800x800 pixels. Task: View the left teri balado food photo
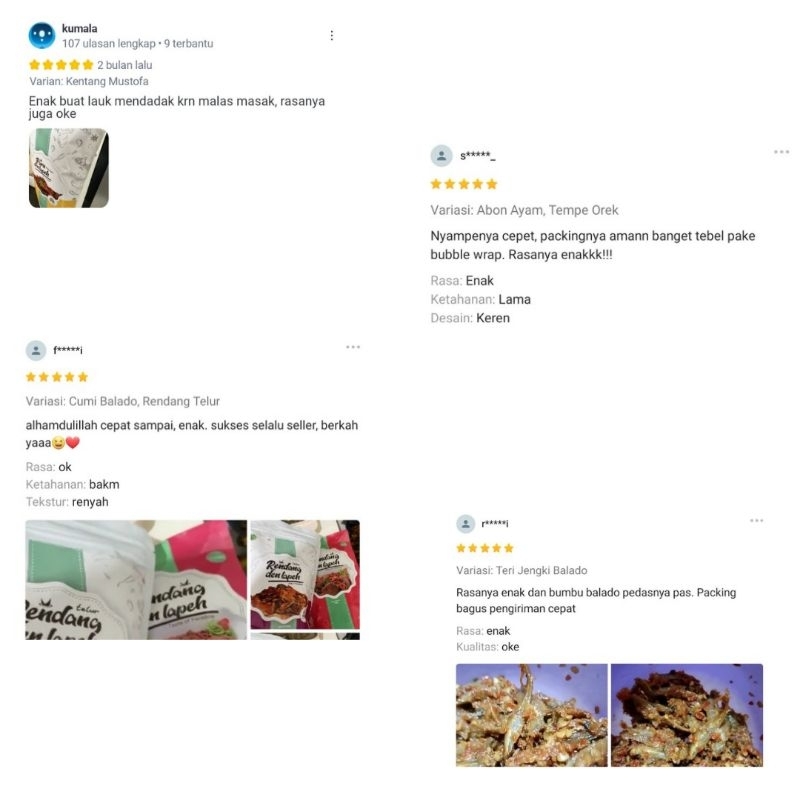click(532, 715)
